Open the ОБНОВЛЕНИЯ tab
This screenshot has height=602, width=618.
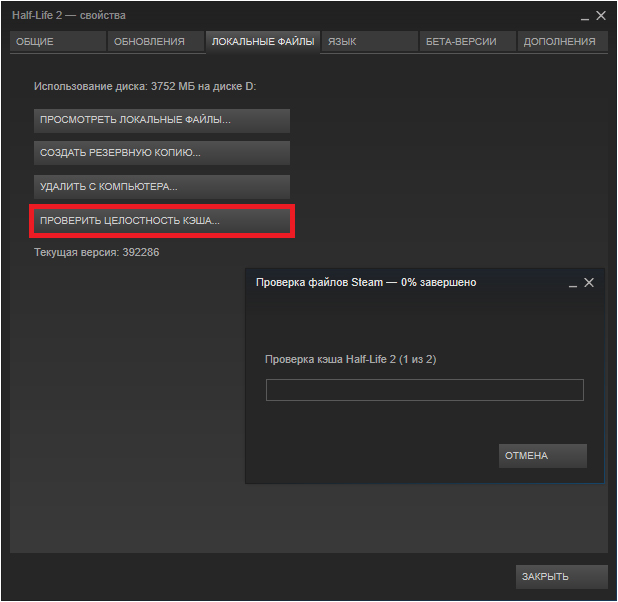click(156, 41)
